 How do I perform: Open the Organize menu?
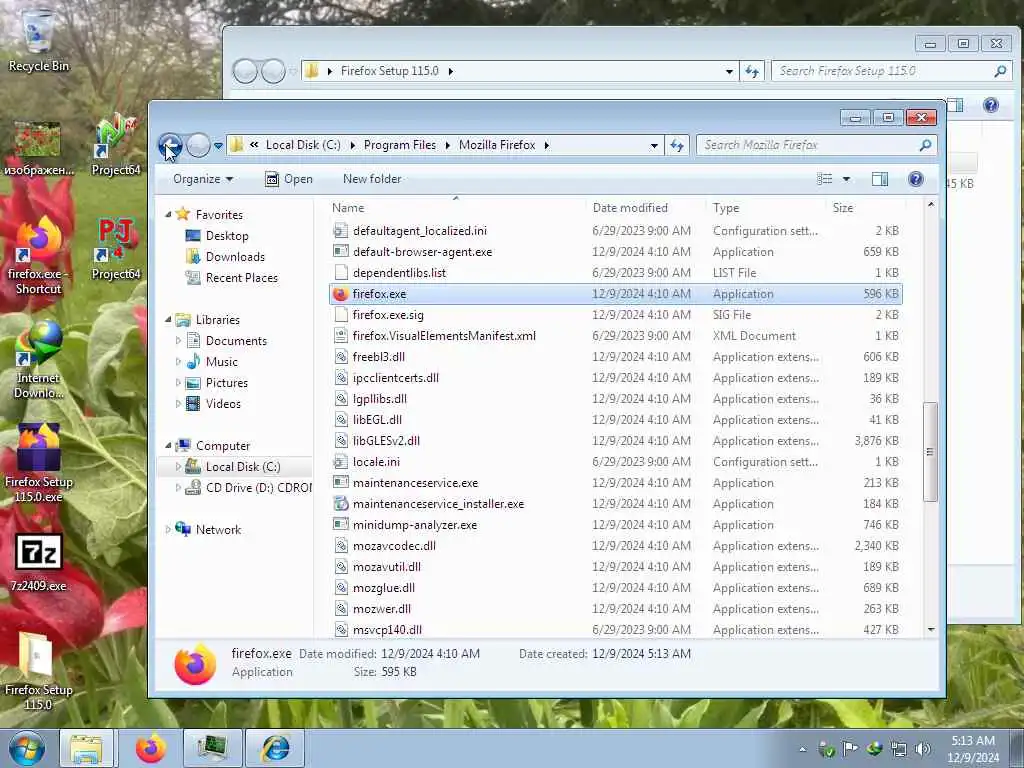click(x=202, y=179)
